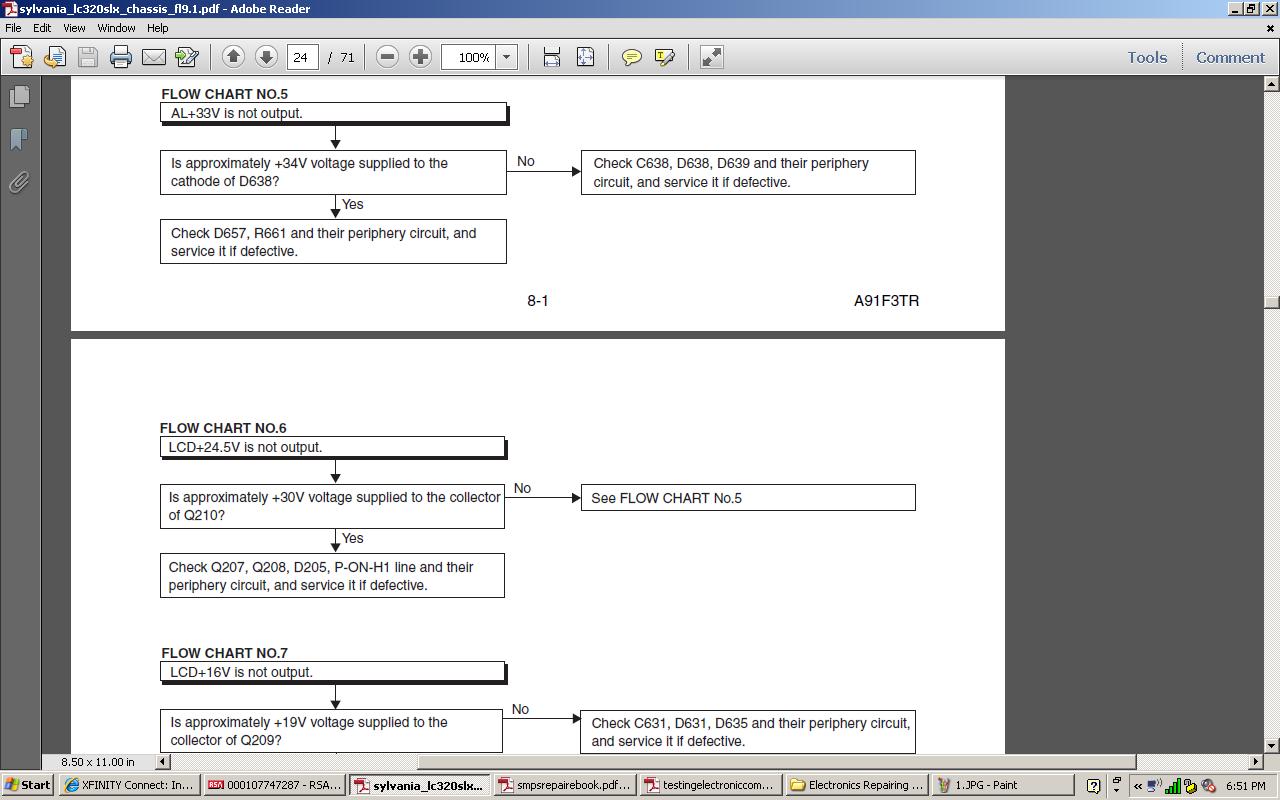Screen dimensions: 1280x800
Task: Switch to 000107747287 RSA taskbar window
Action: (x=275, y=785)
